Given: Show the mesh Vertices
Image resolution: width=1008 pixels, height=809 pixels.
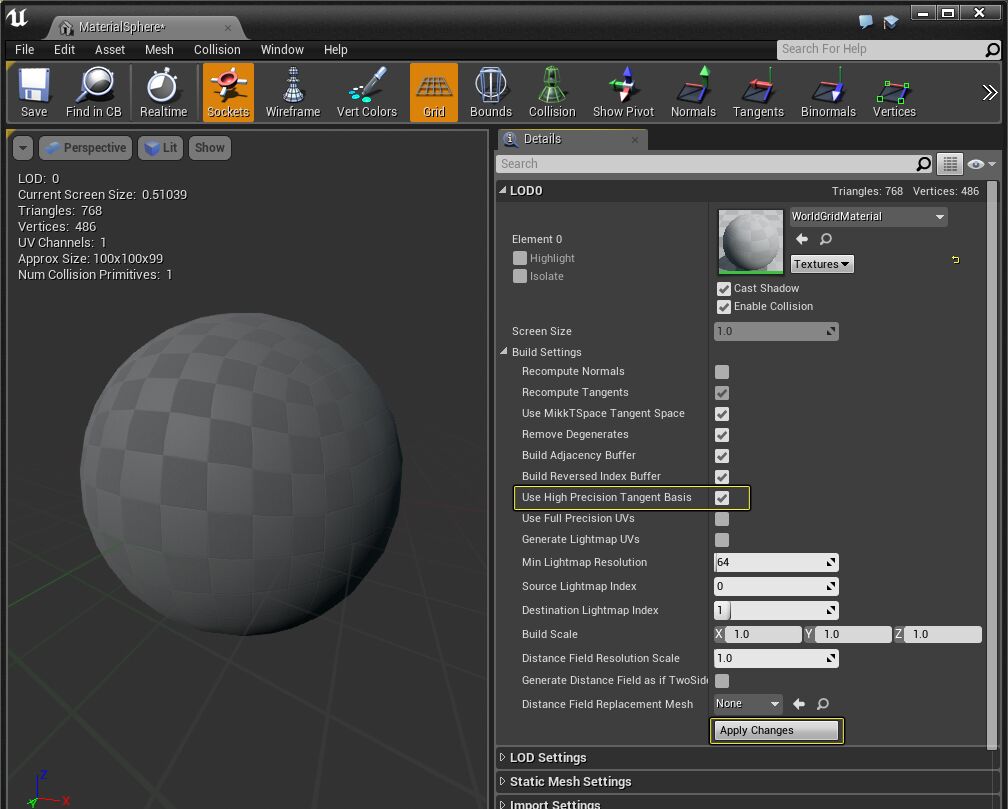Looking at the screenshot, I should pos(893,92).
